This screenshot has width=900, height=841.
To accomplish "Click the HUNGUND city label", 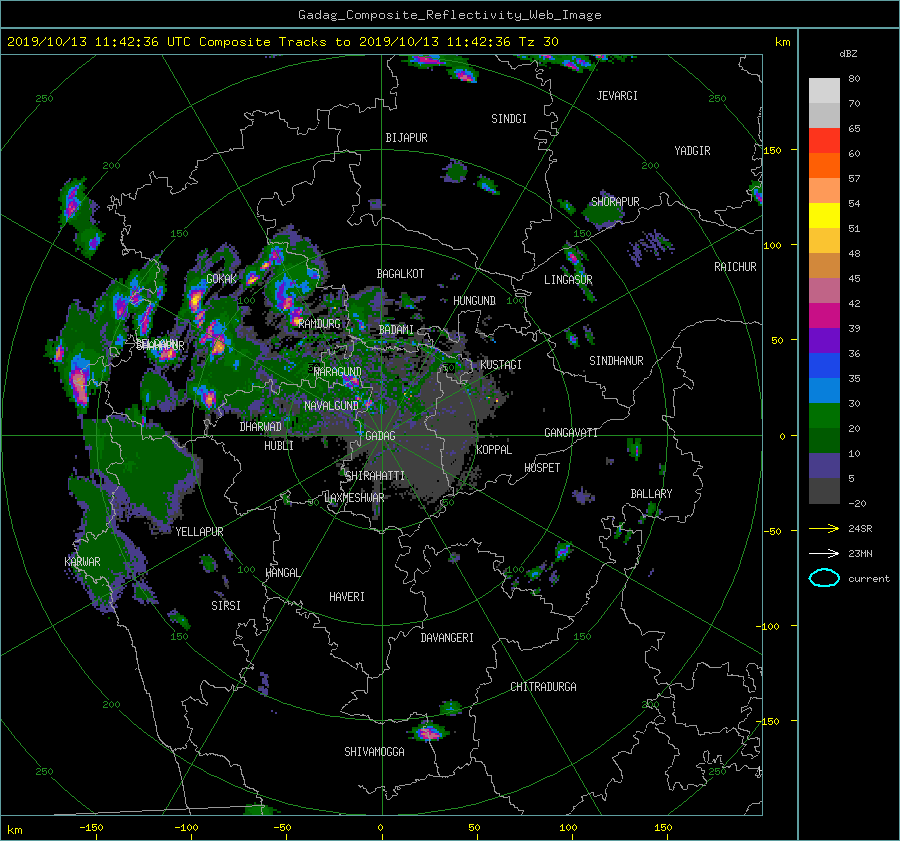I will (x=474, y=301).
